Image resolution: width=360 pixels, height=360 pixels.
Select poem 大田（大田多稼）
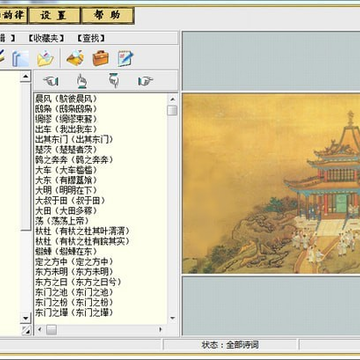tap(66, 211)
